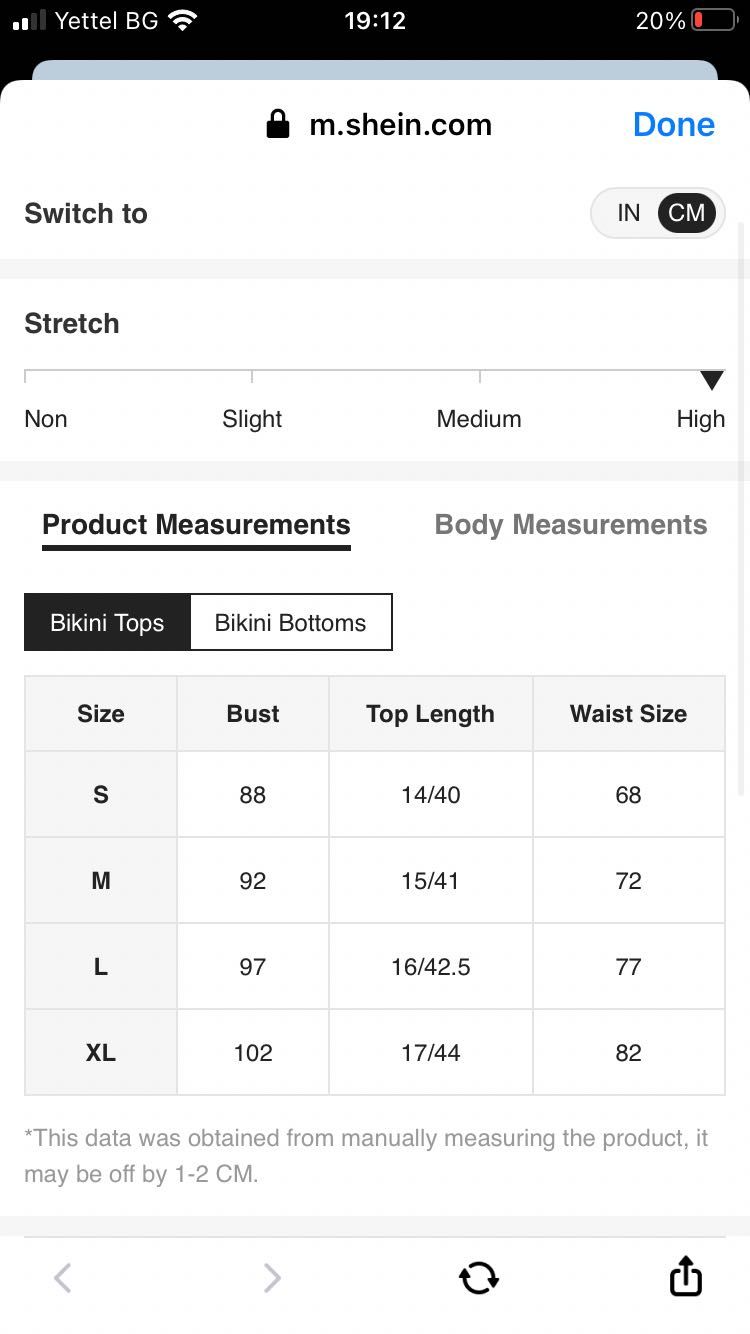This screenshot has height=1334, width=750.
Task: Tap Done to close the browser view
Action: click(x=674, y=124)
